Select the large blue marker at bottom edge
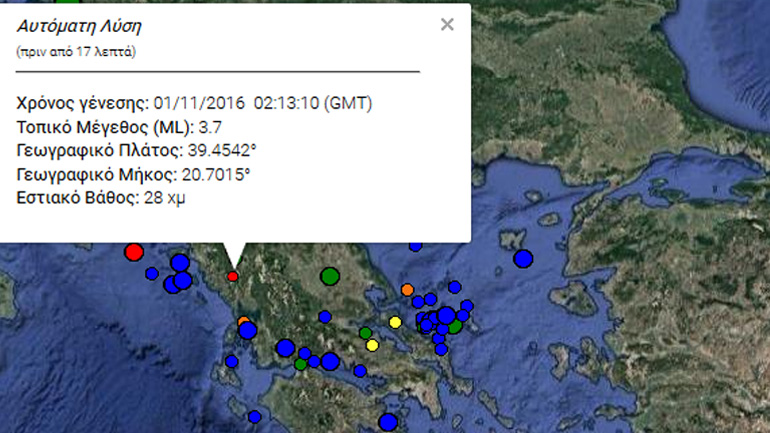 click(x=388, y=423)
